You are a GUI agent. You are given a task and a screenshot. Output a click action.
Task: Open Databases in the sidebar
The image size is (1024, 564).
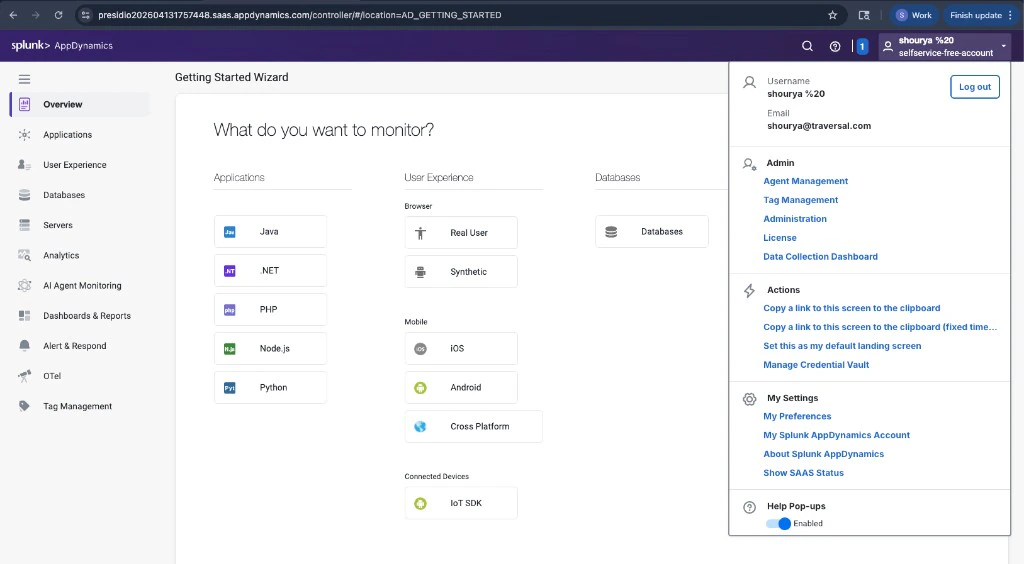click(64, 195)
